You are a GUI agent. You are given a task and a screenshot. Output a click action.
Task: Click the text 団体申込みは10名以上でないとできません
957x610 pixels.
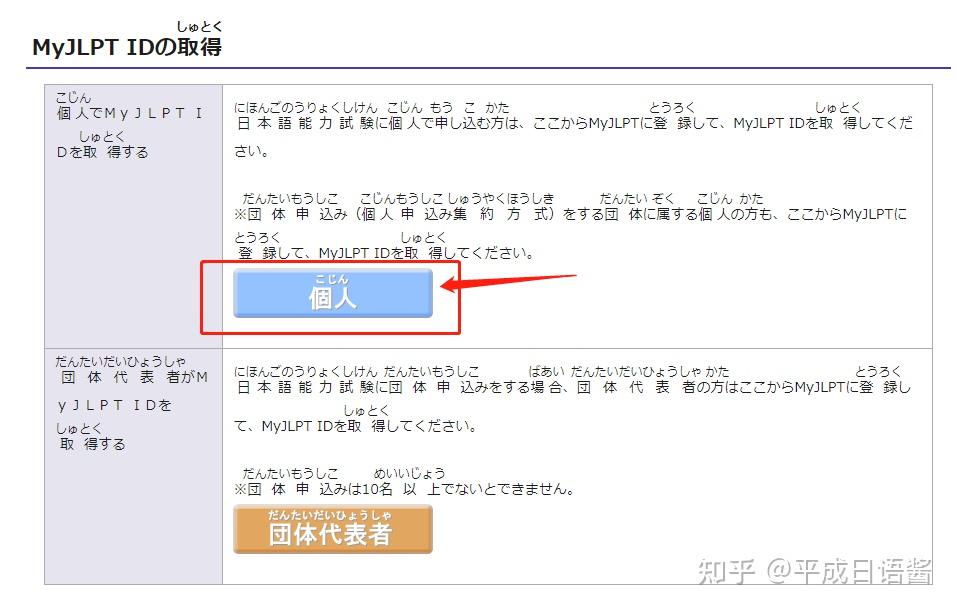[x=400, y=489]
